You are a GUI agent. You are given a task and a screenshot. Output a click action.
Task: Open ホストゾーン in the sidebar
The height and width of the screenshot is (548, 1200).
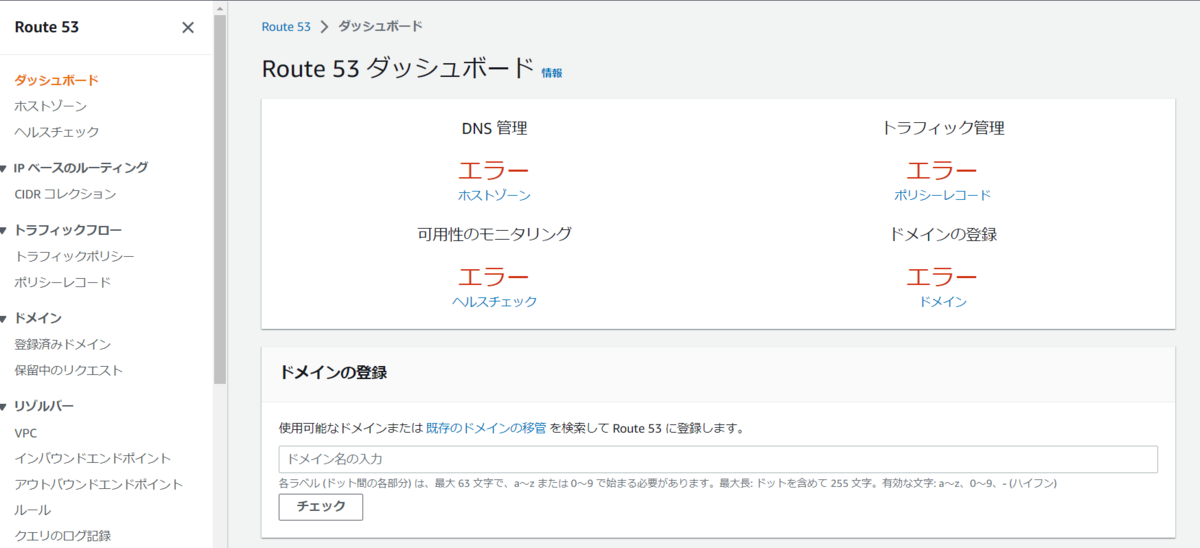pyautogui.click(x=50, y=106)
